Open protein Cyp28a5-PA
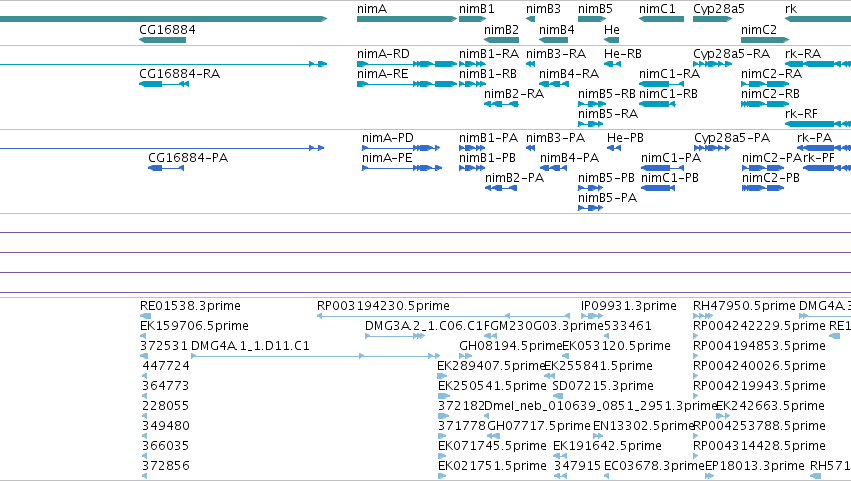This screenshot has width=851, height=481. point(732,138)
